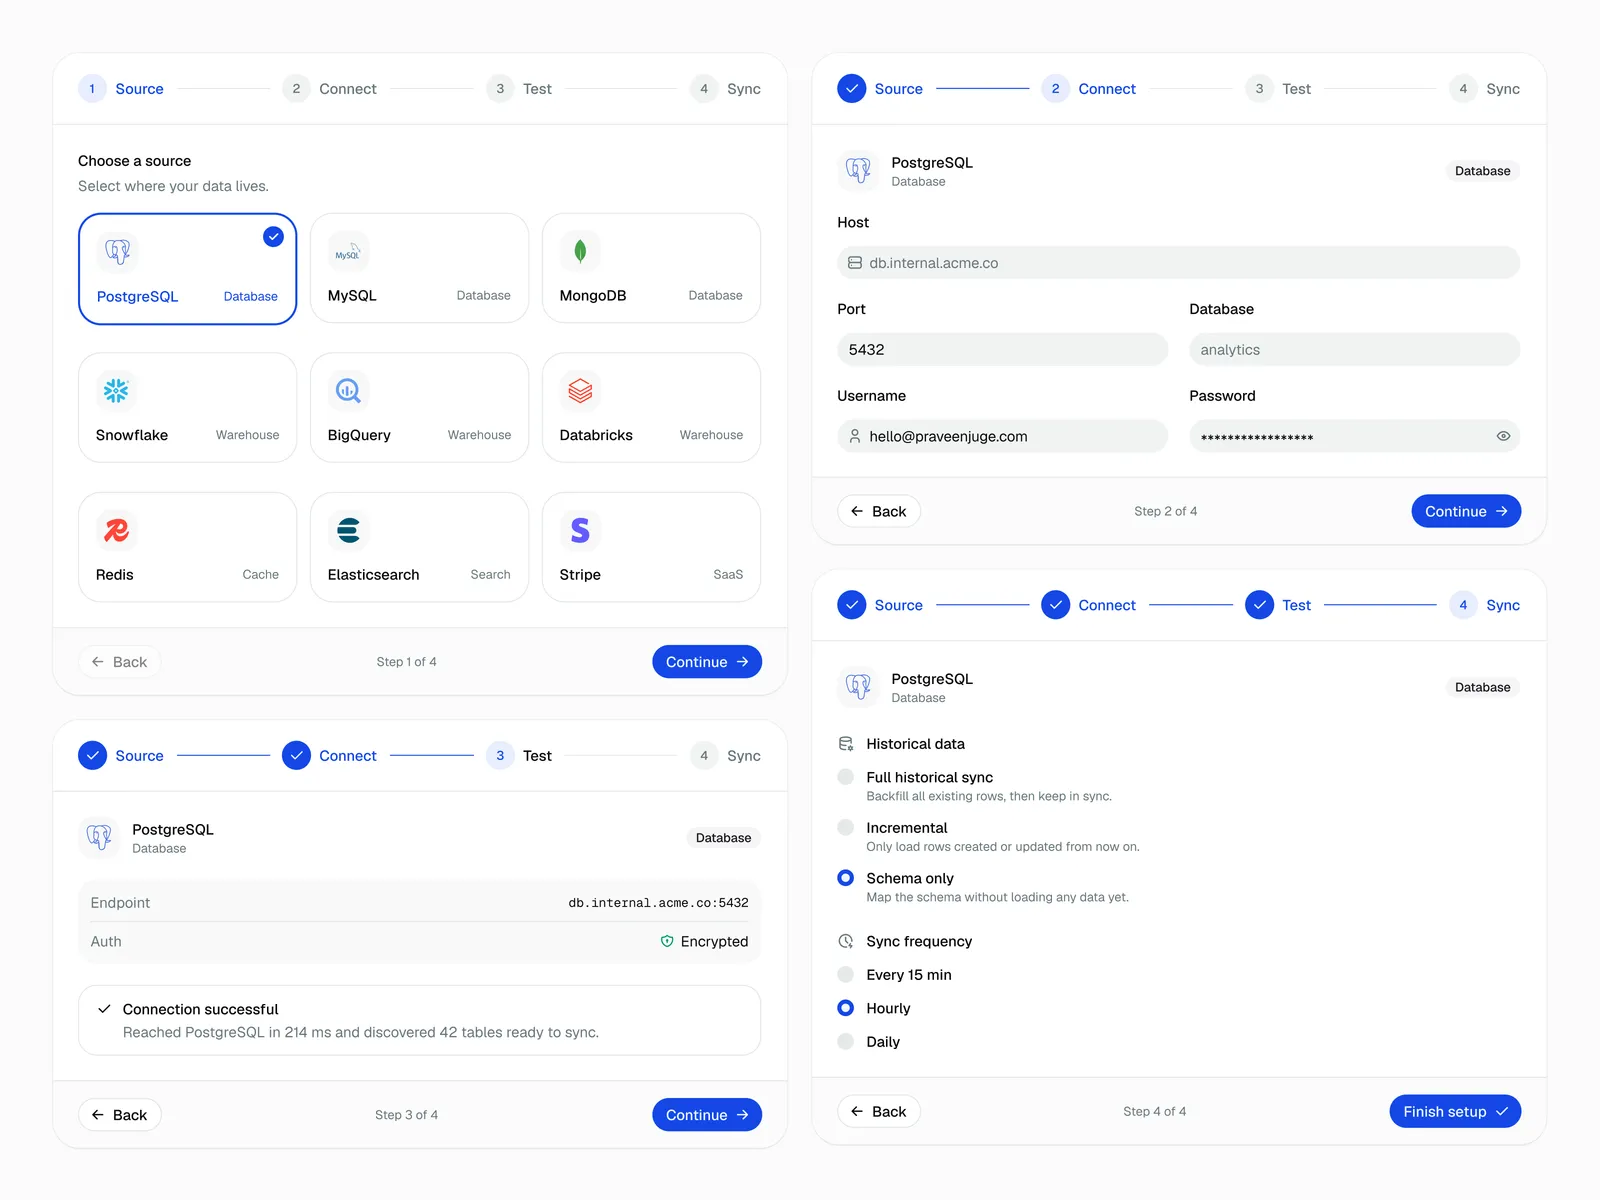The image size is (1600, 1200).
Task: Select the Schema only radio option
Action: pos(846,878)
